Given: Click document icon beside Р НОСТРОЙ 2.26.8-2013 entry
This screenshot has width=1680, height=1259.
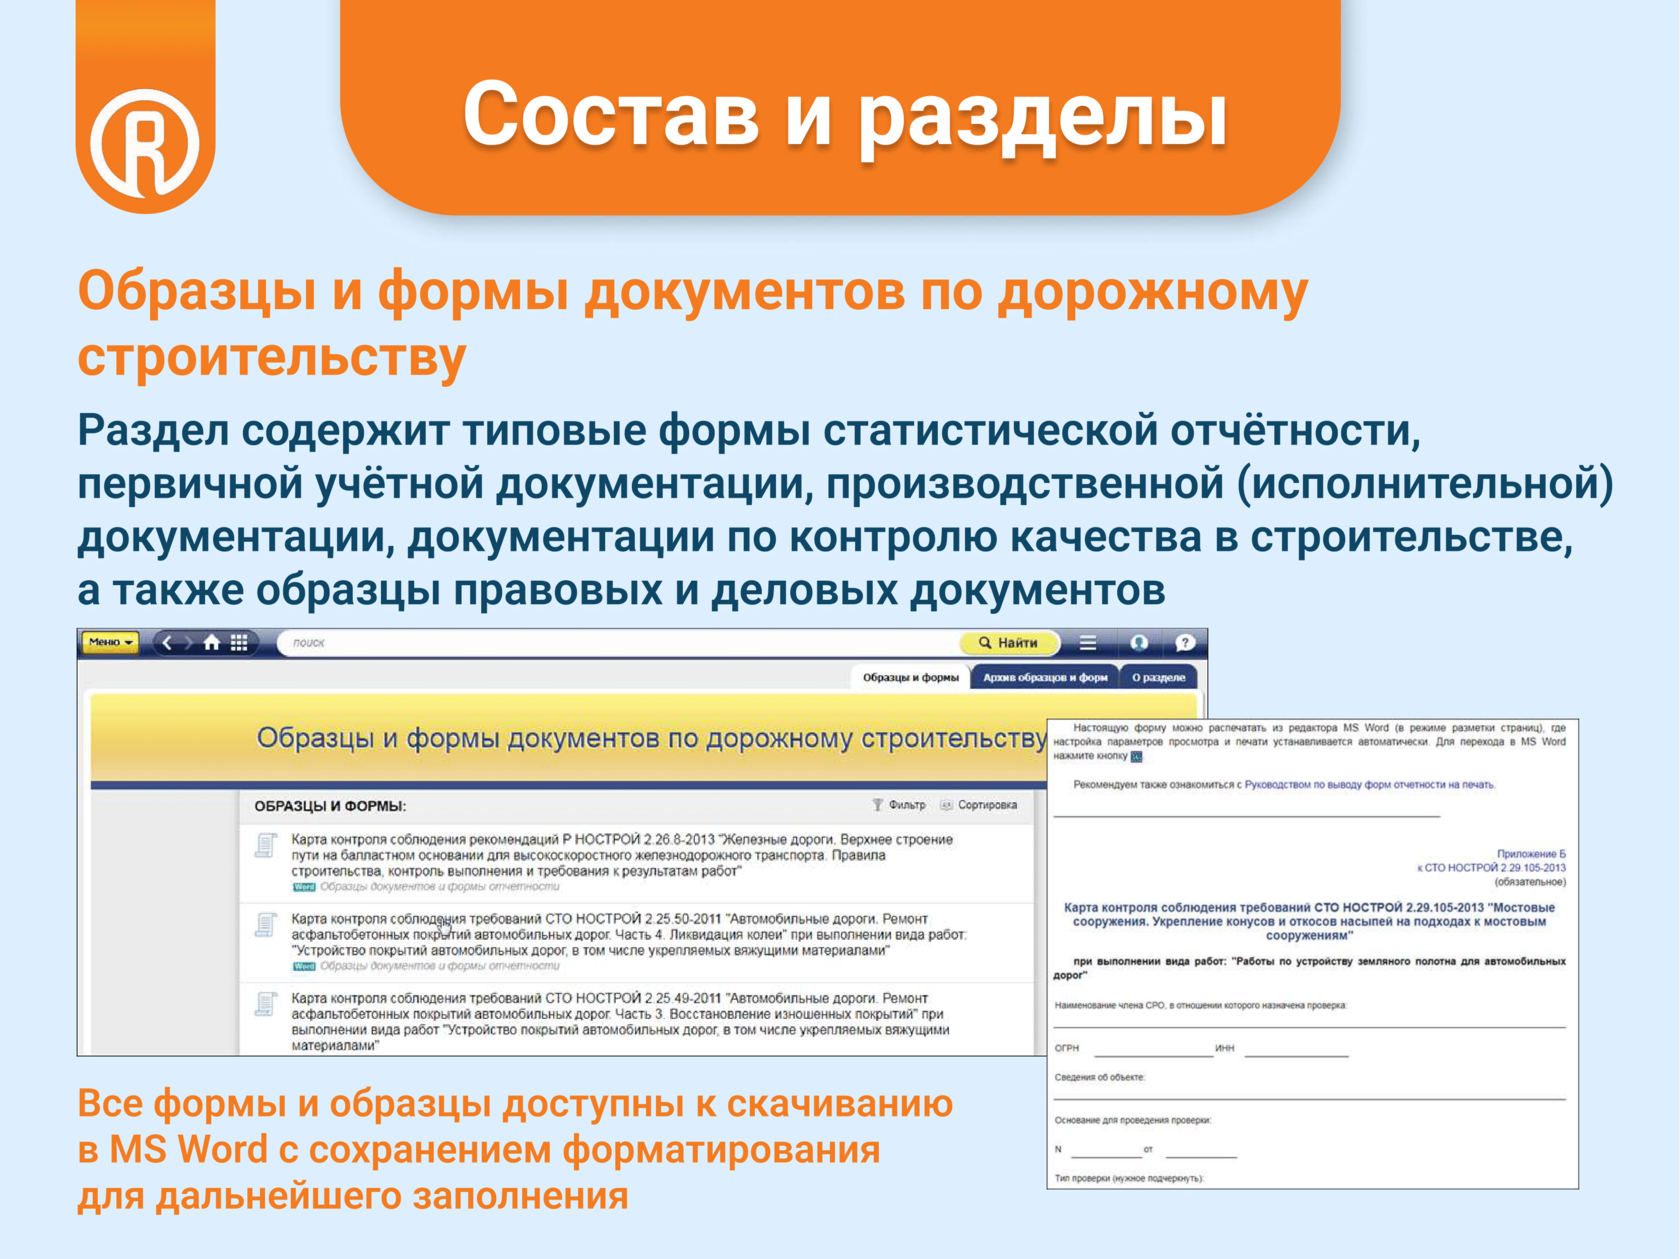Looking at the screenshot, I should pyautogui.click(x=266, y=846).
